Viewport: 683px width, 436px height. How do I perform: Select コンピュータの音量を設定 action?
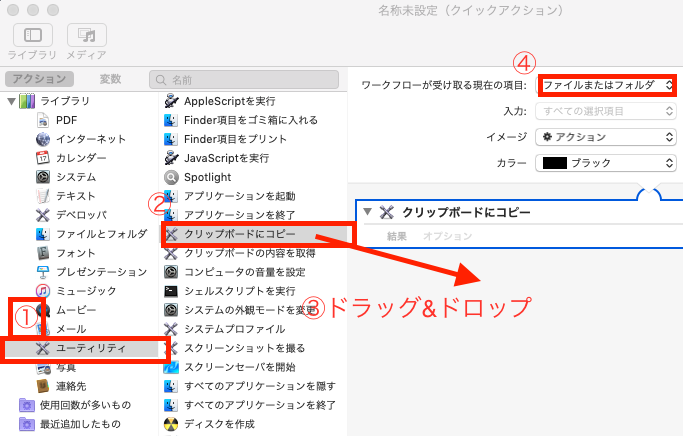point(235,272)
